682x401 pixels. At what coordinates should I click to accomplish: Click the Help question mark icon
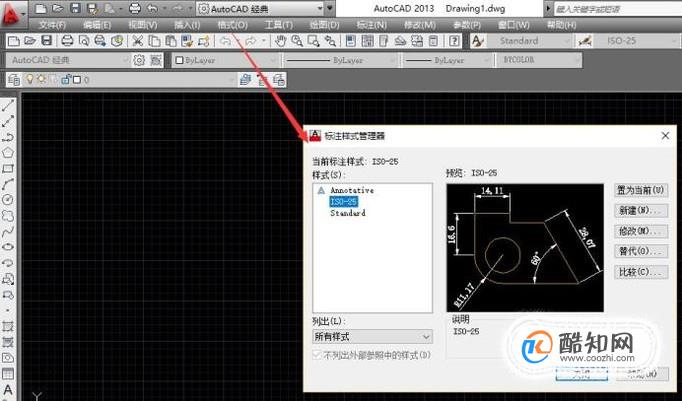point(454,41)
